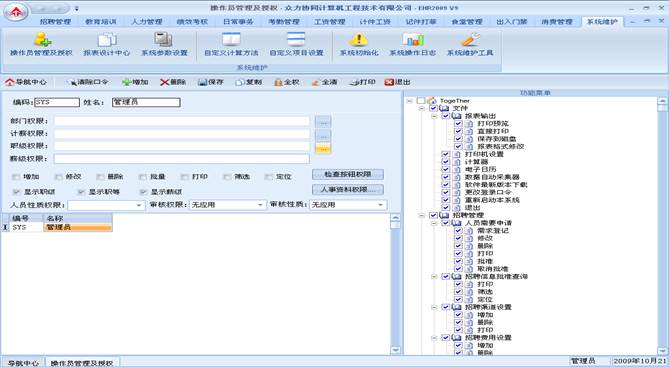Click the red X 删除 toolbar button
The height and width of the screenshot is (367, 669).
click(173, 82)
